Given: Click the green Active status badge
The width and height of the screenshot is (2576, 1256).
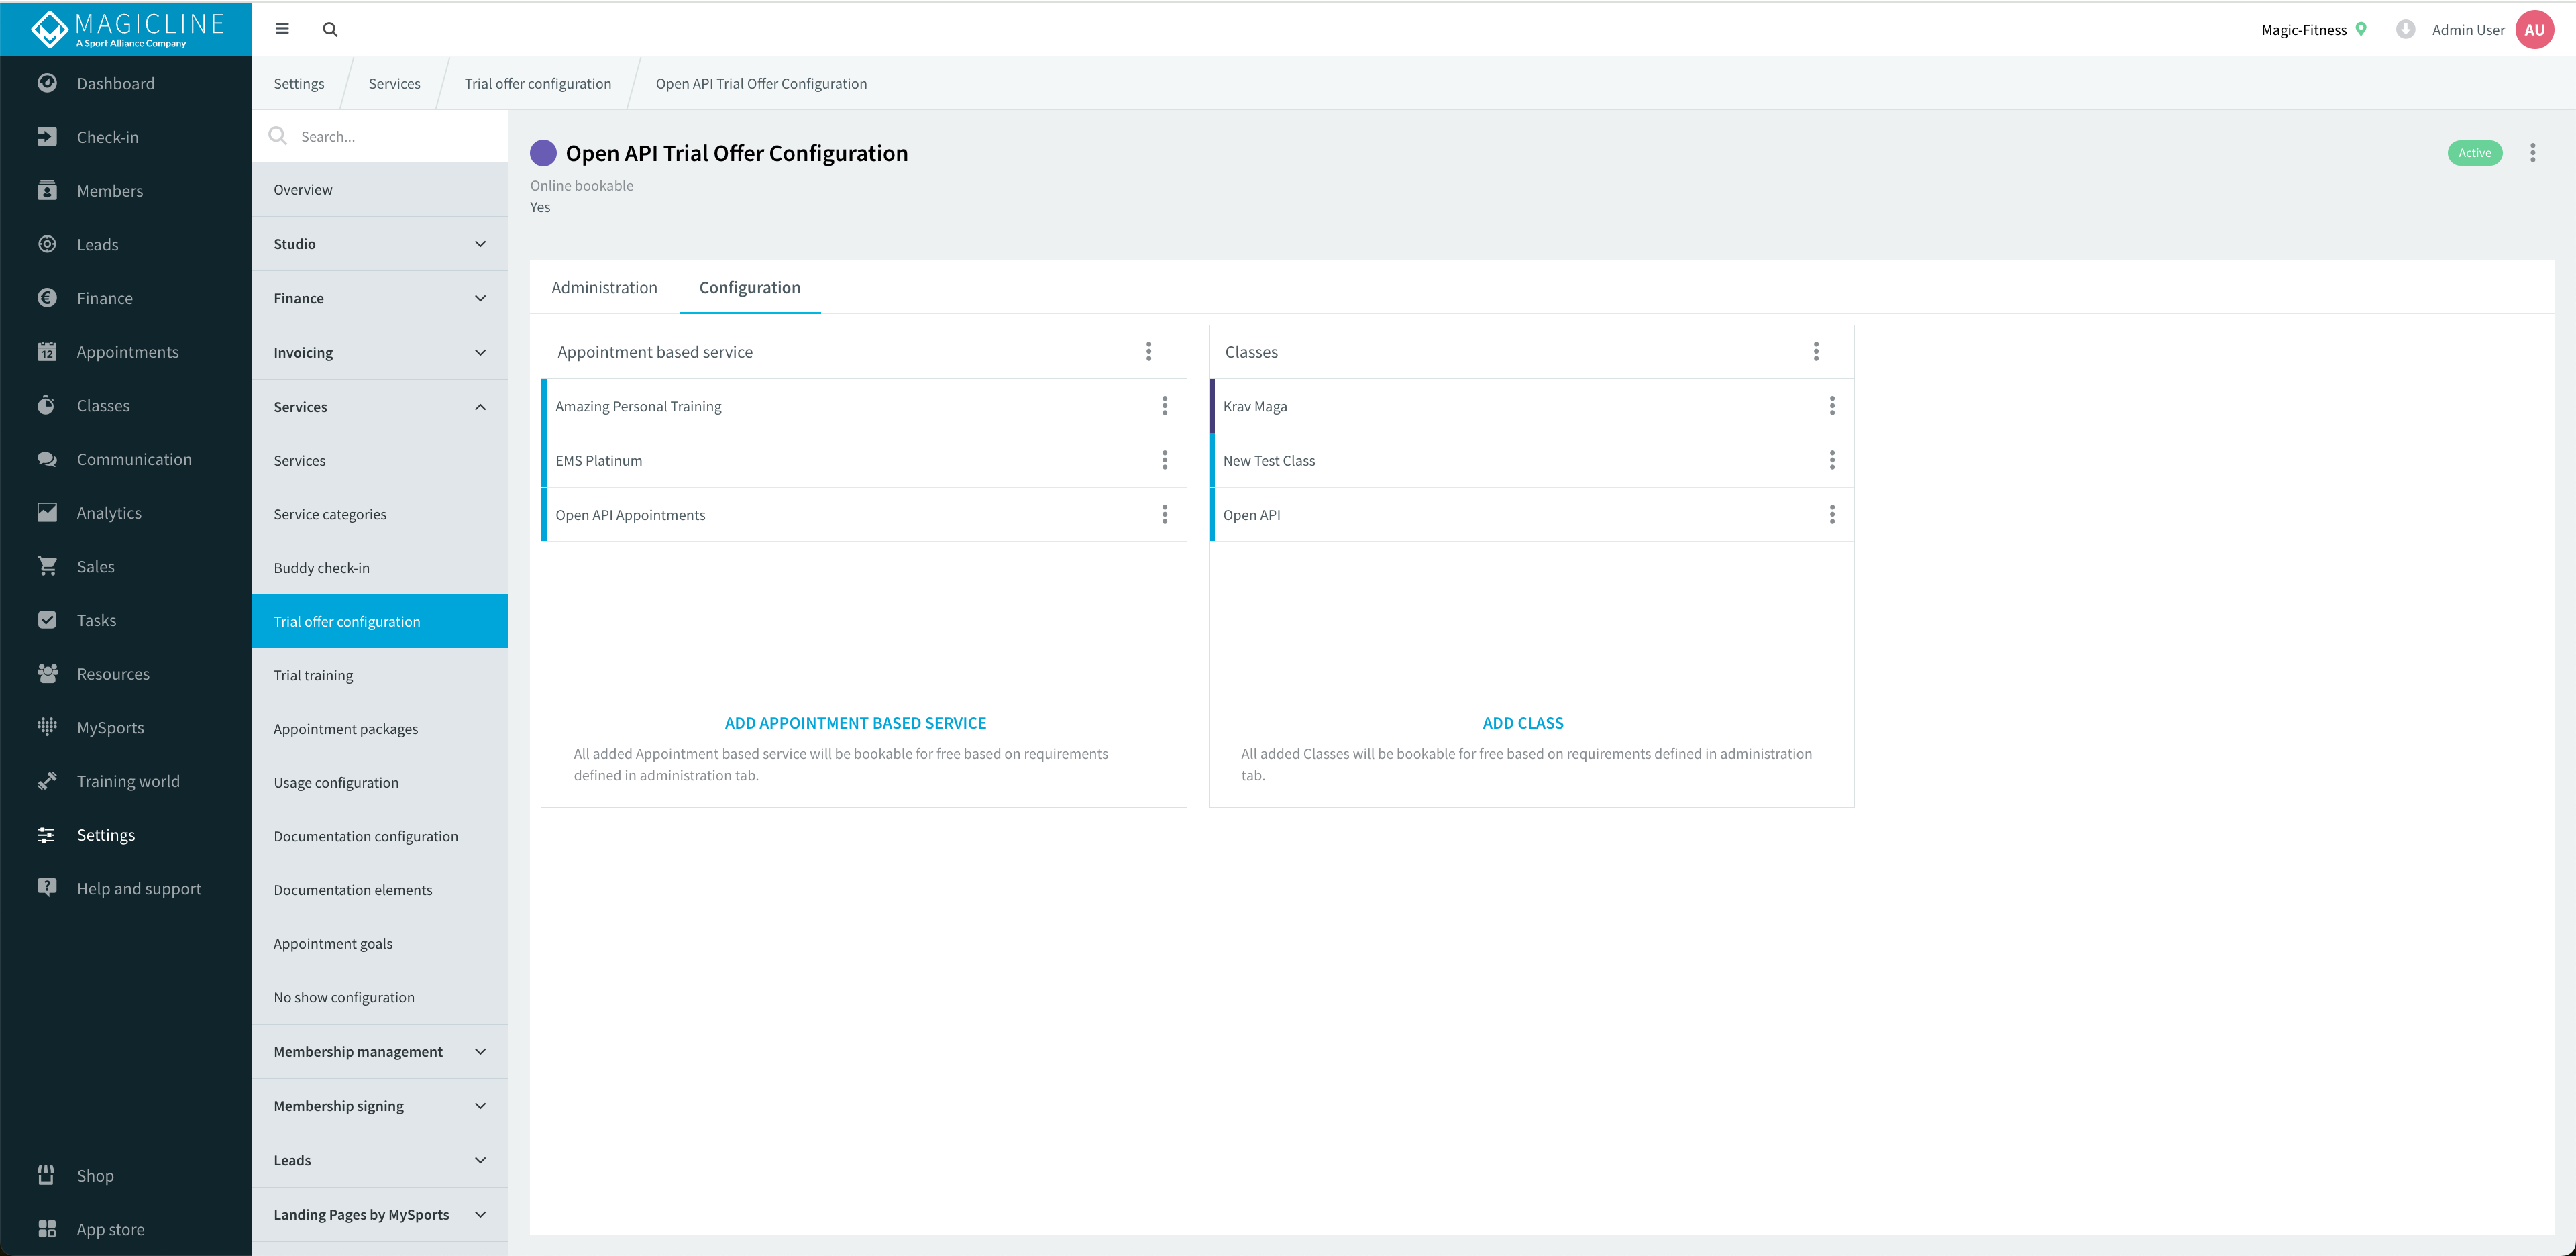Looking at the screenshot, I should pos(2474,153).
